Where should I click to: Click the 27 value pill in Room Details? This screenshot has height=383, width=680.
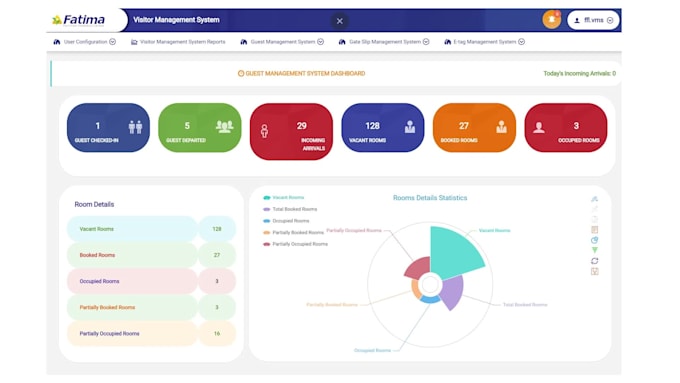coord(217,255)
